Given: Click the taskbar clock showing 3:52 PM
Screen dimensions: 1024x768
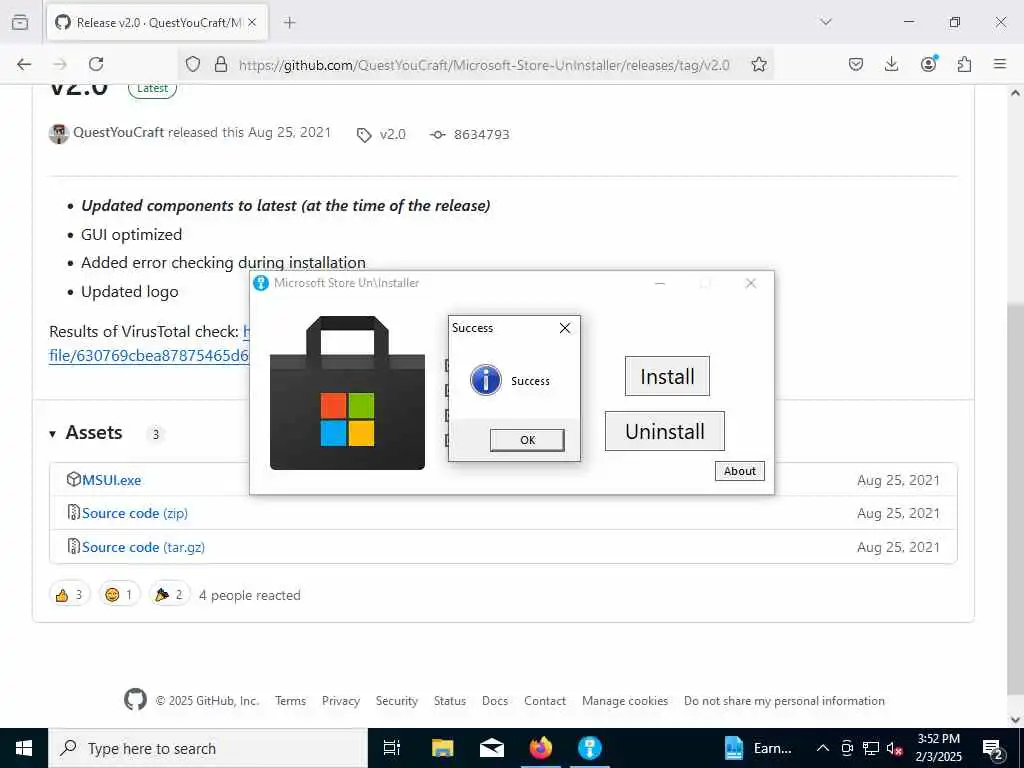Looking at the screenshot, I should coord(938,748).
